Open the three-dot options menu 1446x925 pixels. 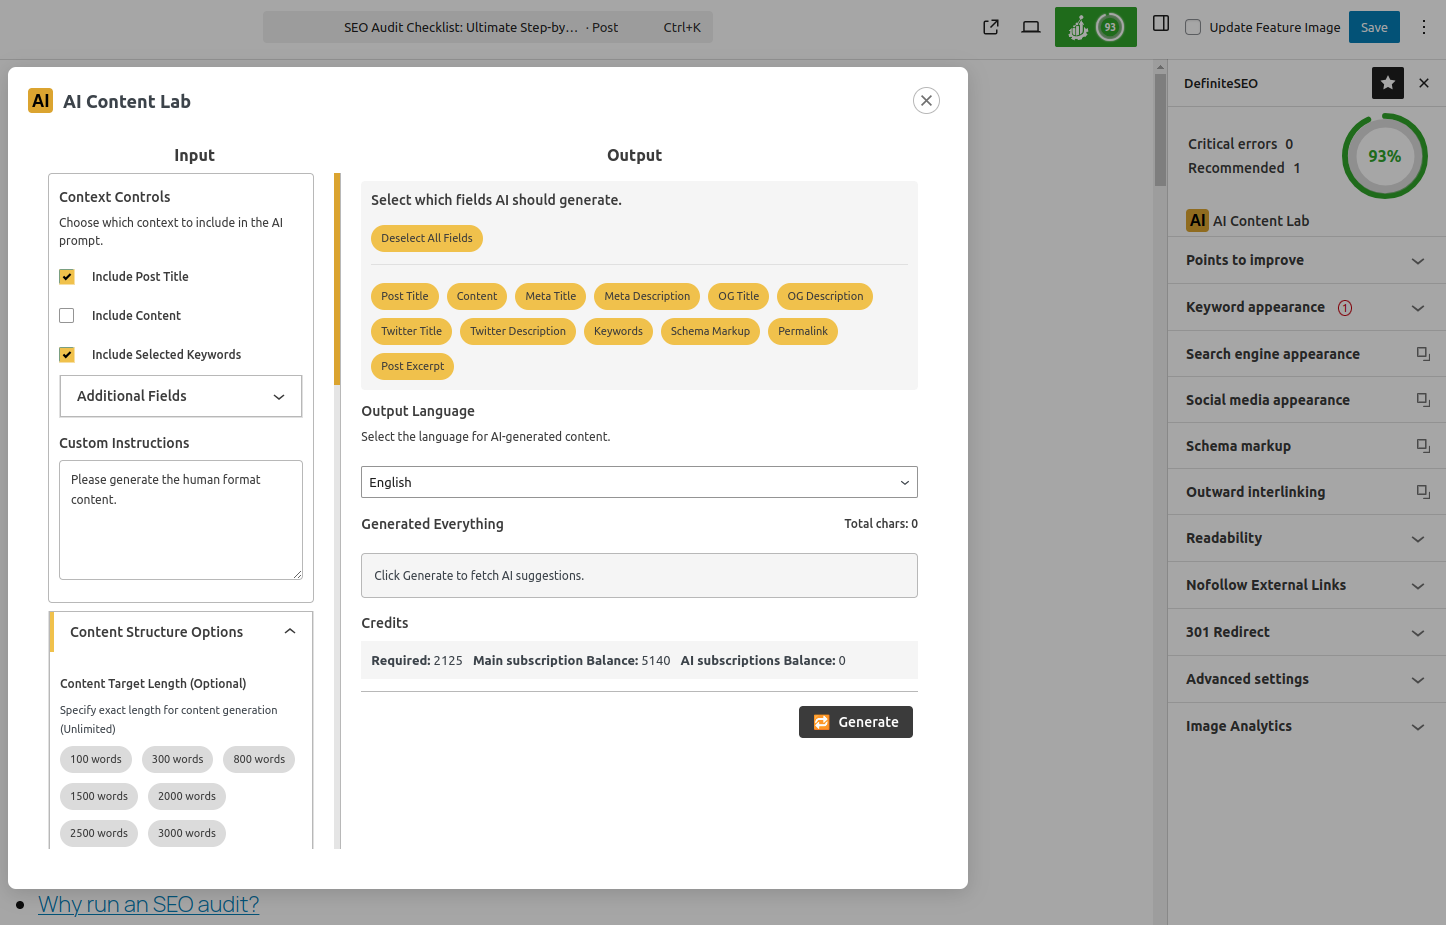(1424, 27)
